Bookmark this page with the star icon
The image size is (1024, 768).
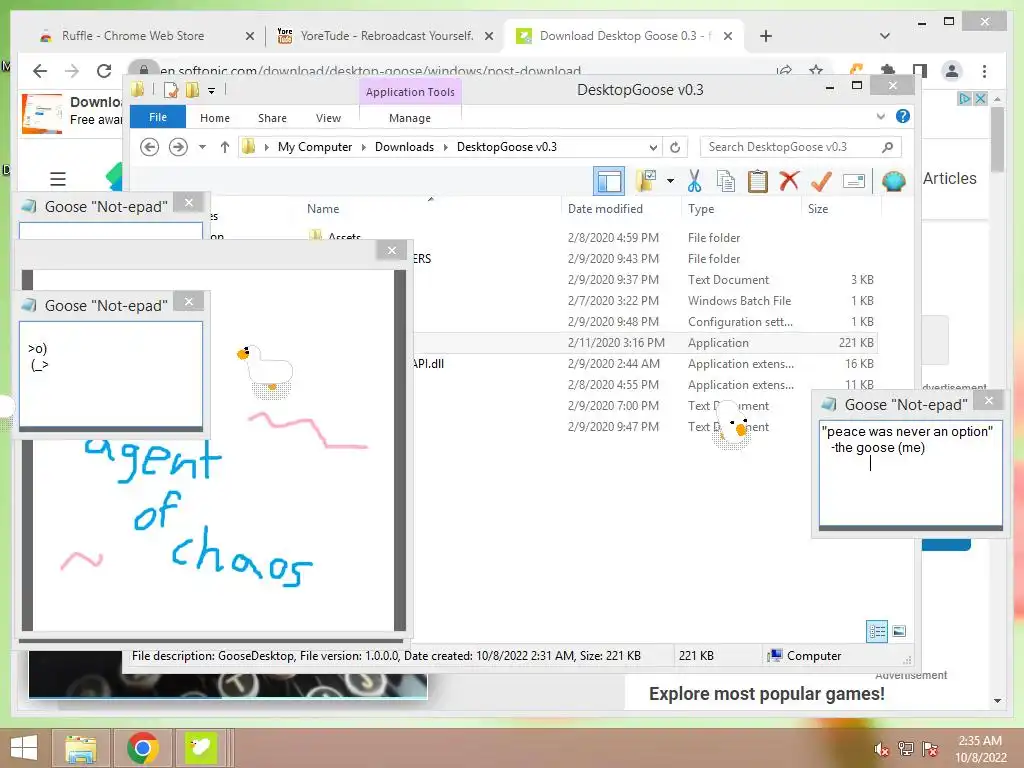(816, 71)
